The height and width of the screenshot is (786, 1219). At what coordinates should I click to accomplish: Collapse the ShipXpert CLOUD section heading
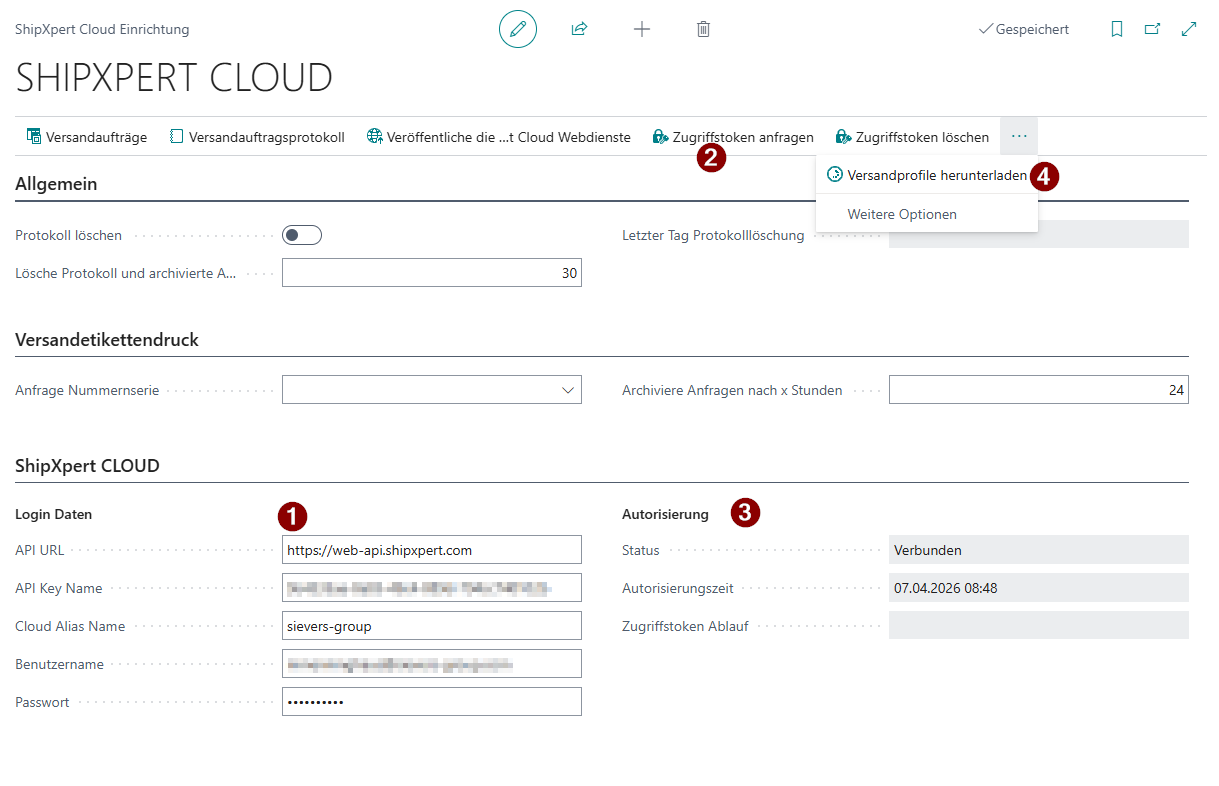point(88,466)
